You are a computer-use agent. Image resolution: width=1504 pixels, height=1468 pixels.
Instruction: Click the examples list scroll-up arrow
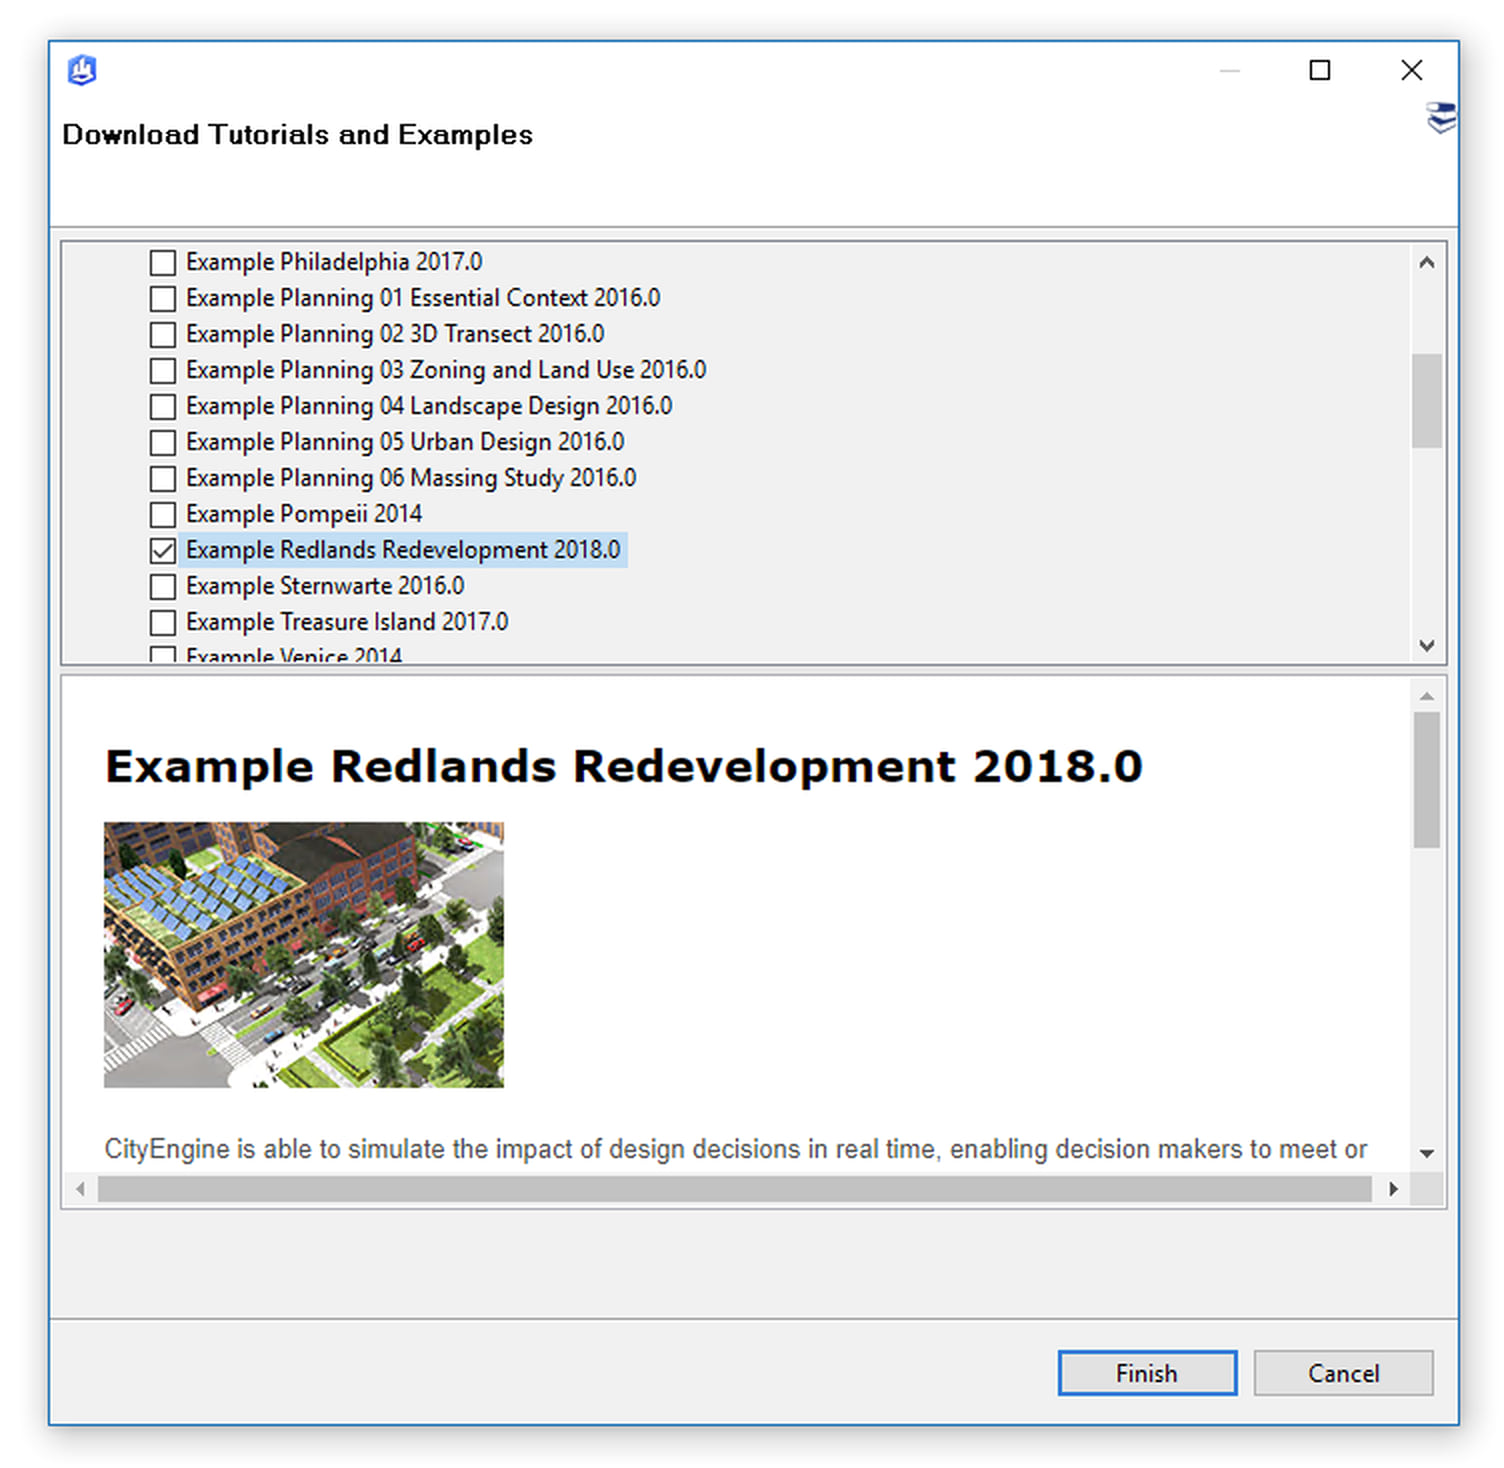click(1427, 262)
